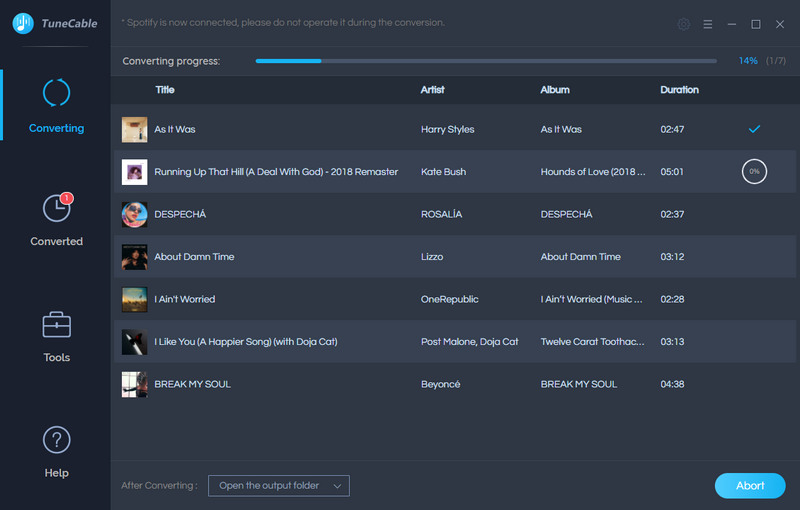Screen dimensions: 800x510
Task: Click the converting progress bar
Action: [x=486, y=61]
